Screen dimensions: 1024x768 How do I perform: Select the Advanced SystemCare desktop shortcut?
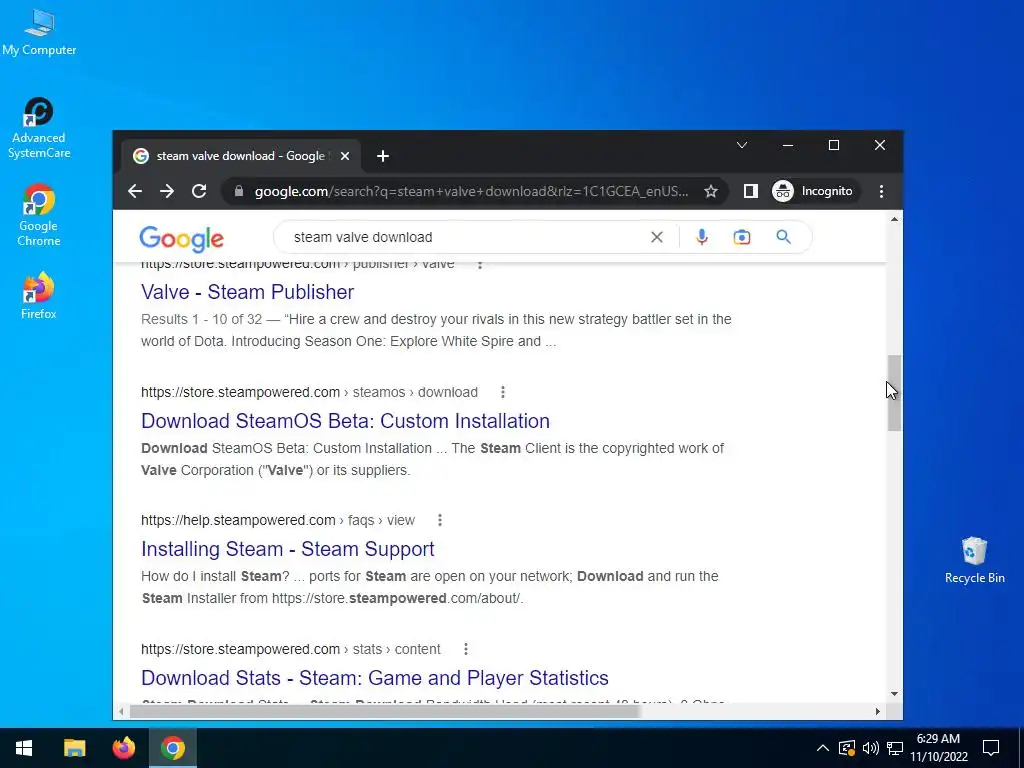click(x=39, y=128)
